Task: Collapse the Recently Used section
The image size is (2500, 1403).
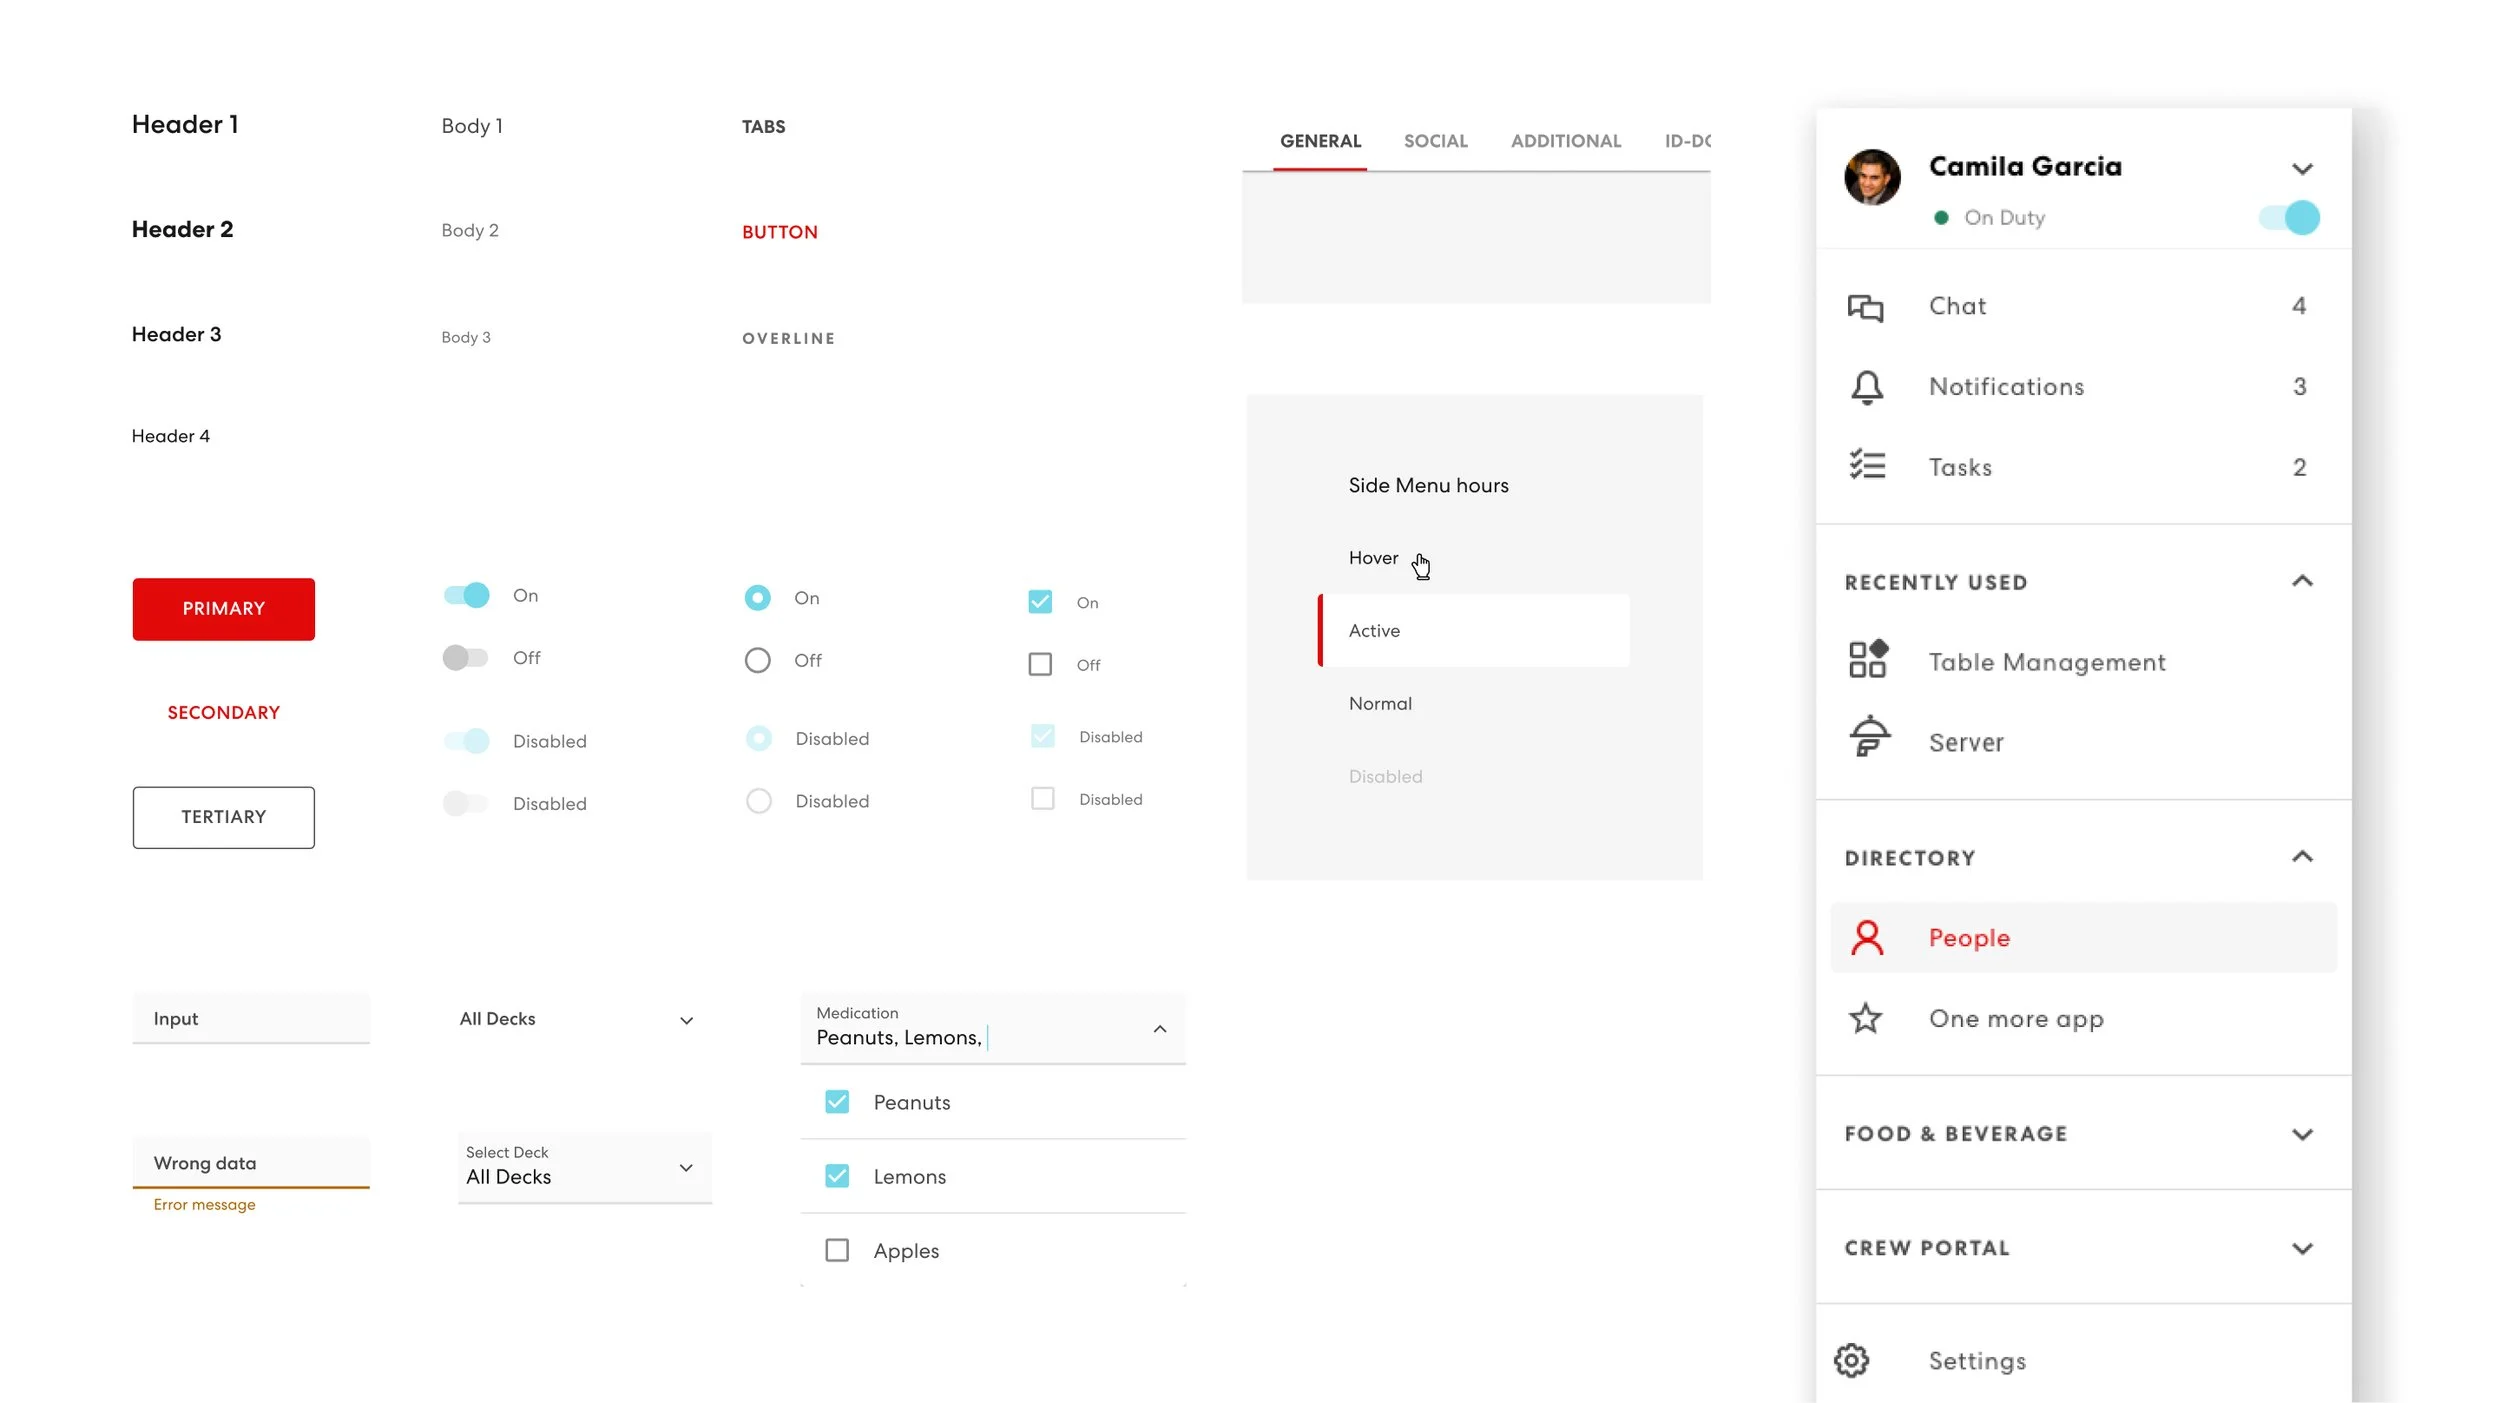Action: [x=2302, y=581]
